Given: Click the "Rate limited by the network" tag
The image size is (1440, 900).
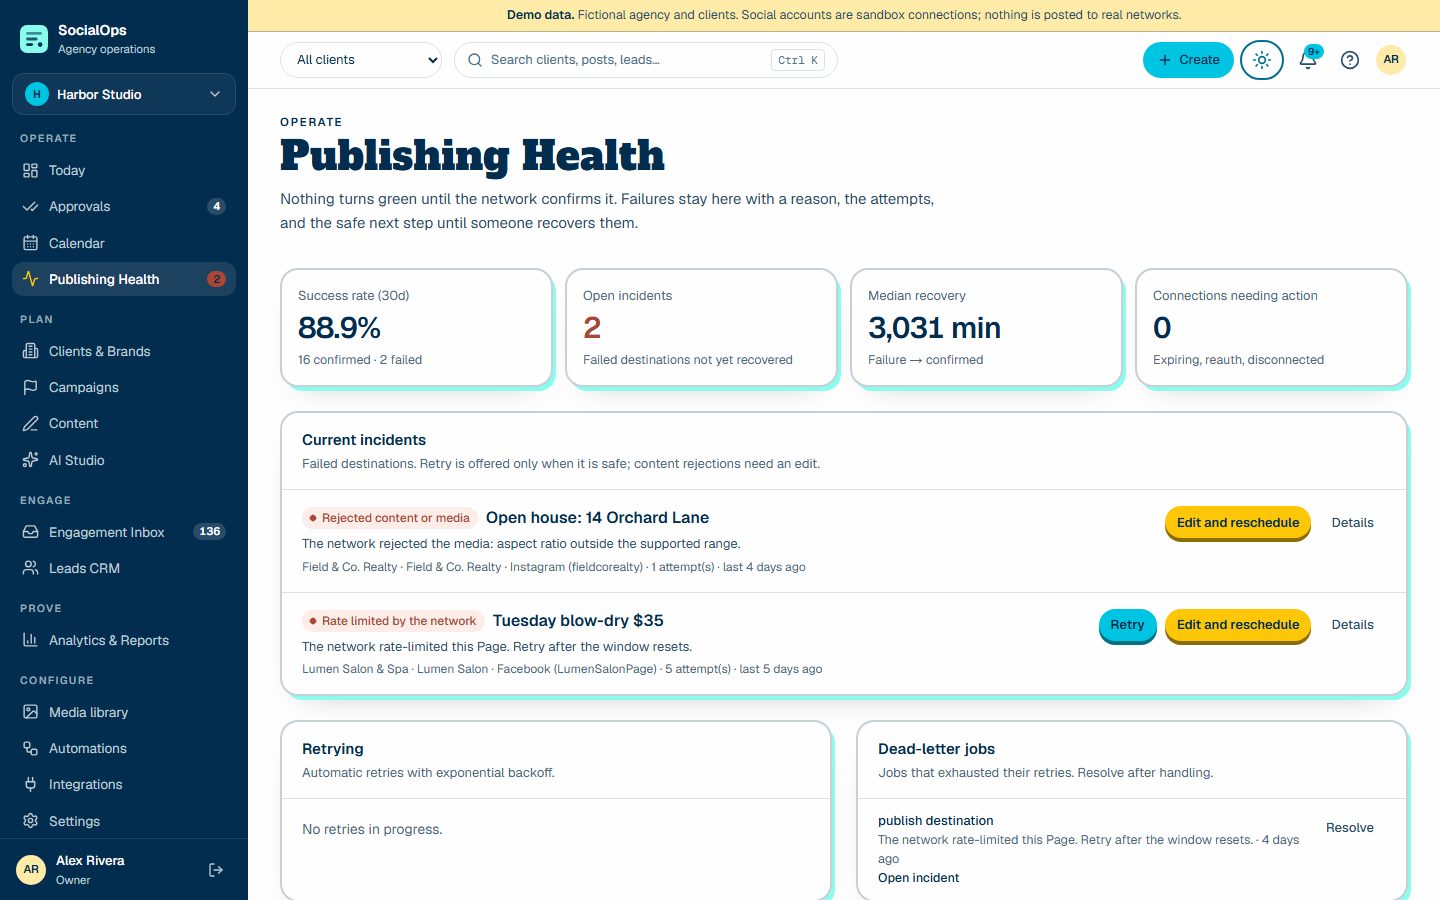Looking at the screenshot, I should point(393,621).
